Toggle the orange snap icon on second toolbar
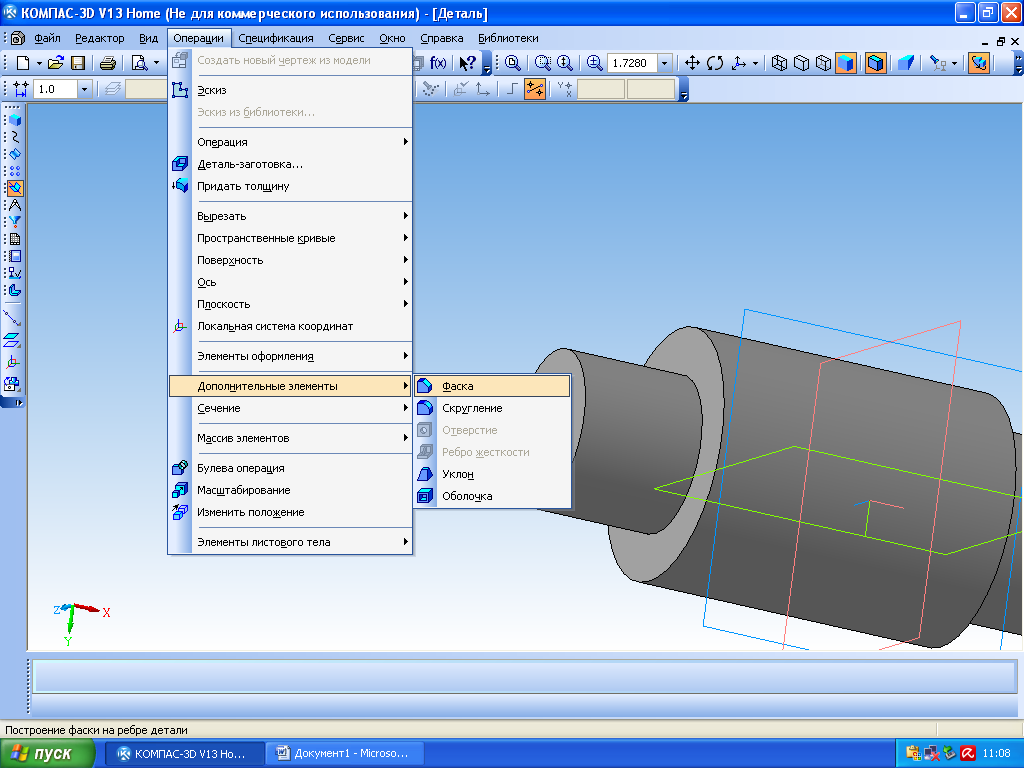Screen dimensions: 1024x768 click(535, 89)
